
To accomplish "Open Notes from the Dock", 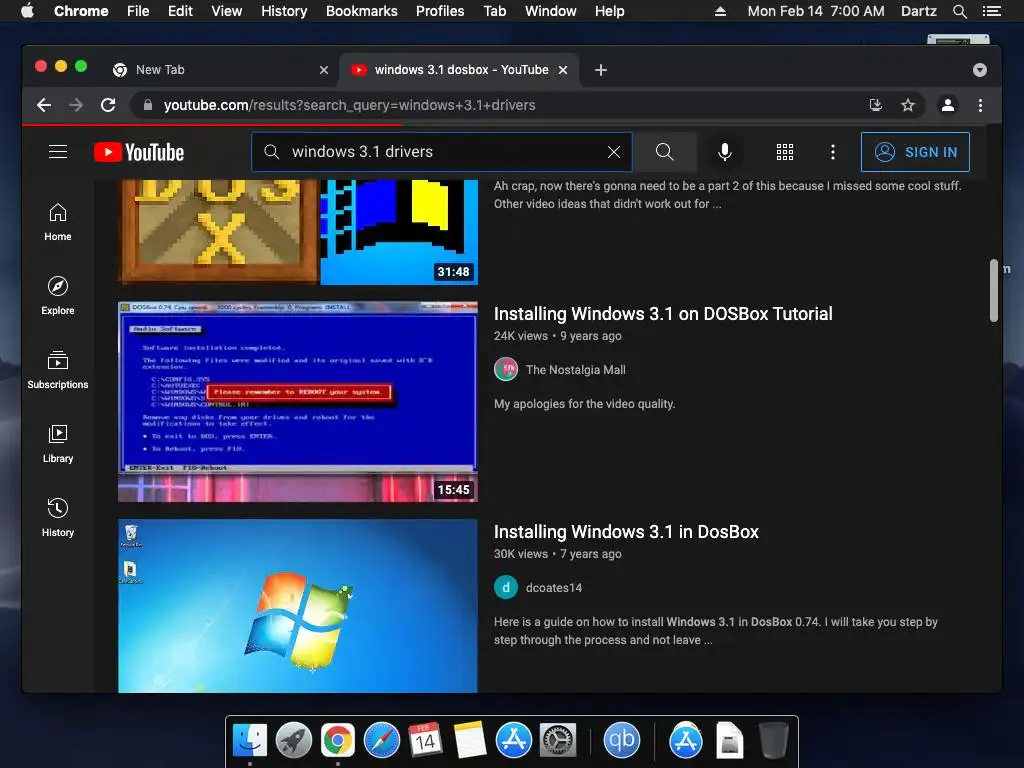I will tap(469, 740).
